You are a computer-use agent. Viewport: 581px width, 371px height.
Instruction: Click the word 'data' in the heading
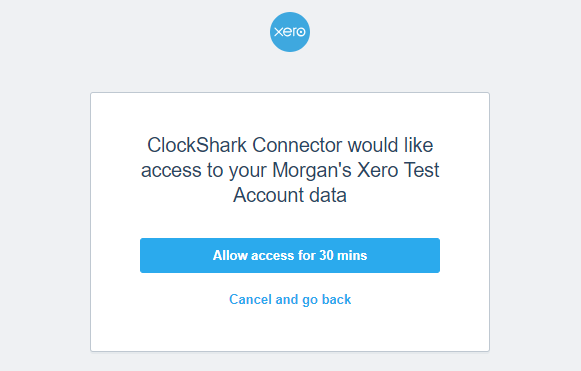328,195
